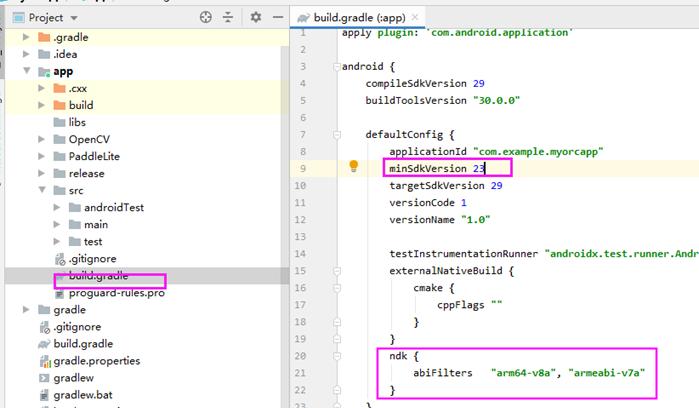Viewport: 699px width, 408px height.
Task: Collapse the cmake block fold marker
Action: (x=337, y=288)
